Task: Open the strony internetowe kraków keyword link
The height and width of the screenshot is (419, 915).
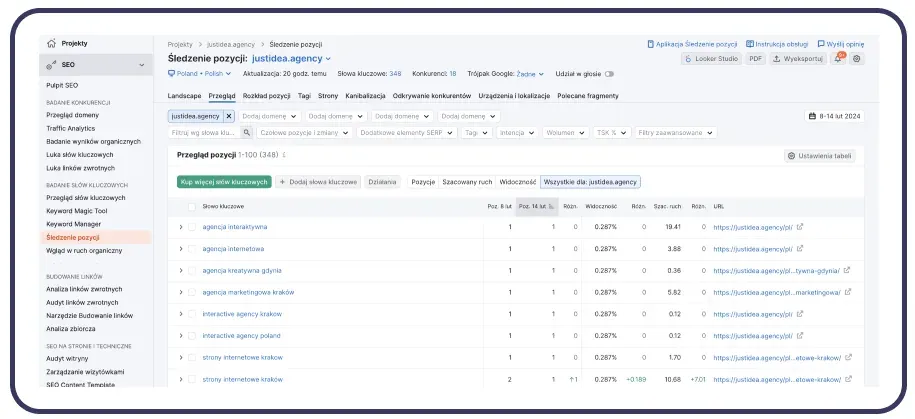Action: click(x=243, y=379)
